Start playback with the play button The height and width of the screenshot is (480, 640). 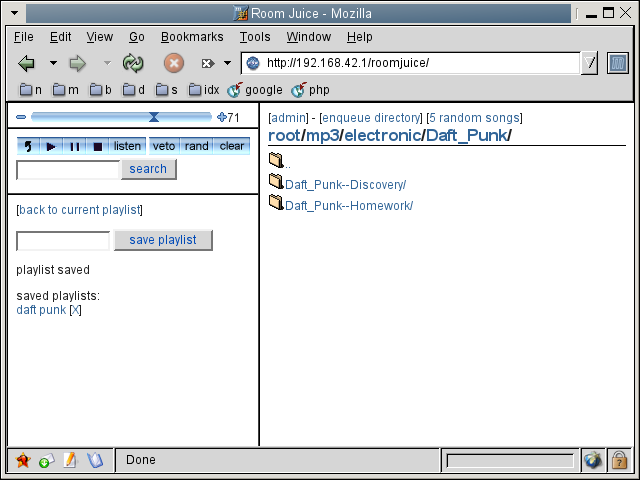point(51,146)
